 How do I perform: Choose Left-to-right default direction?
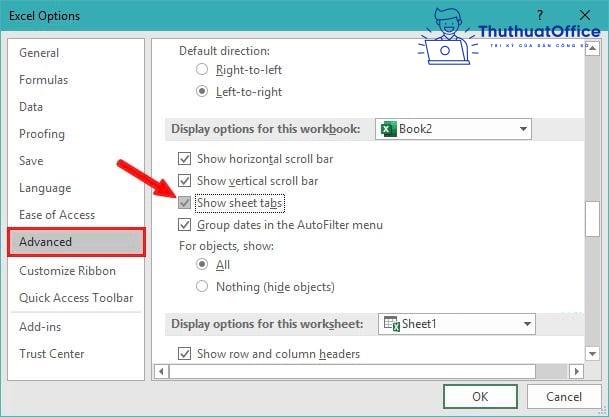[202, 92]
